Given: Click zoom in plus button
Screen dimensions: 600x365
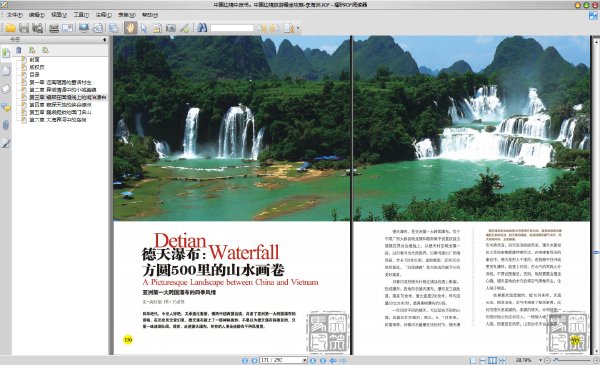Looking at the screenshot, I should point(596,360).
